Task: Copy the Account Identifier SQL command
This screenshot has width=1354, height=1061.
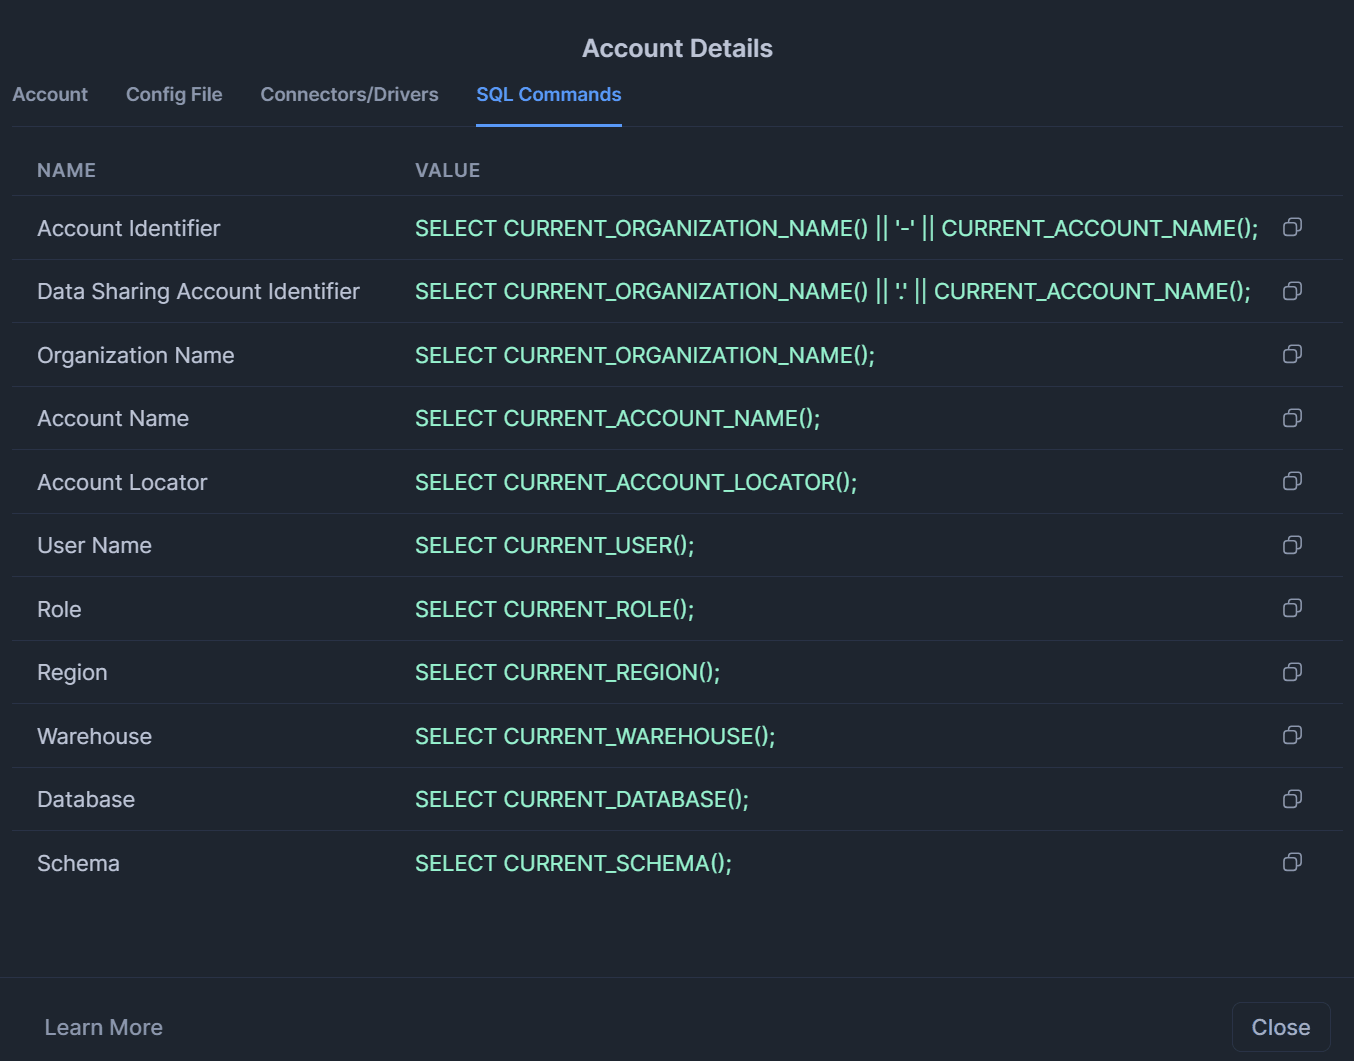Action: tap(1292, 227)
